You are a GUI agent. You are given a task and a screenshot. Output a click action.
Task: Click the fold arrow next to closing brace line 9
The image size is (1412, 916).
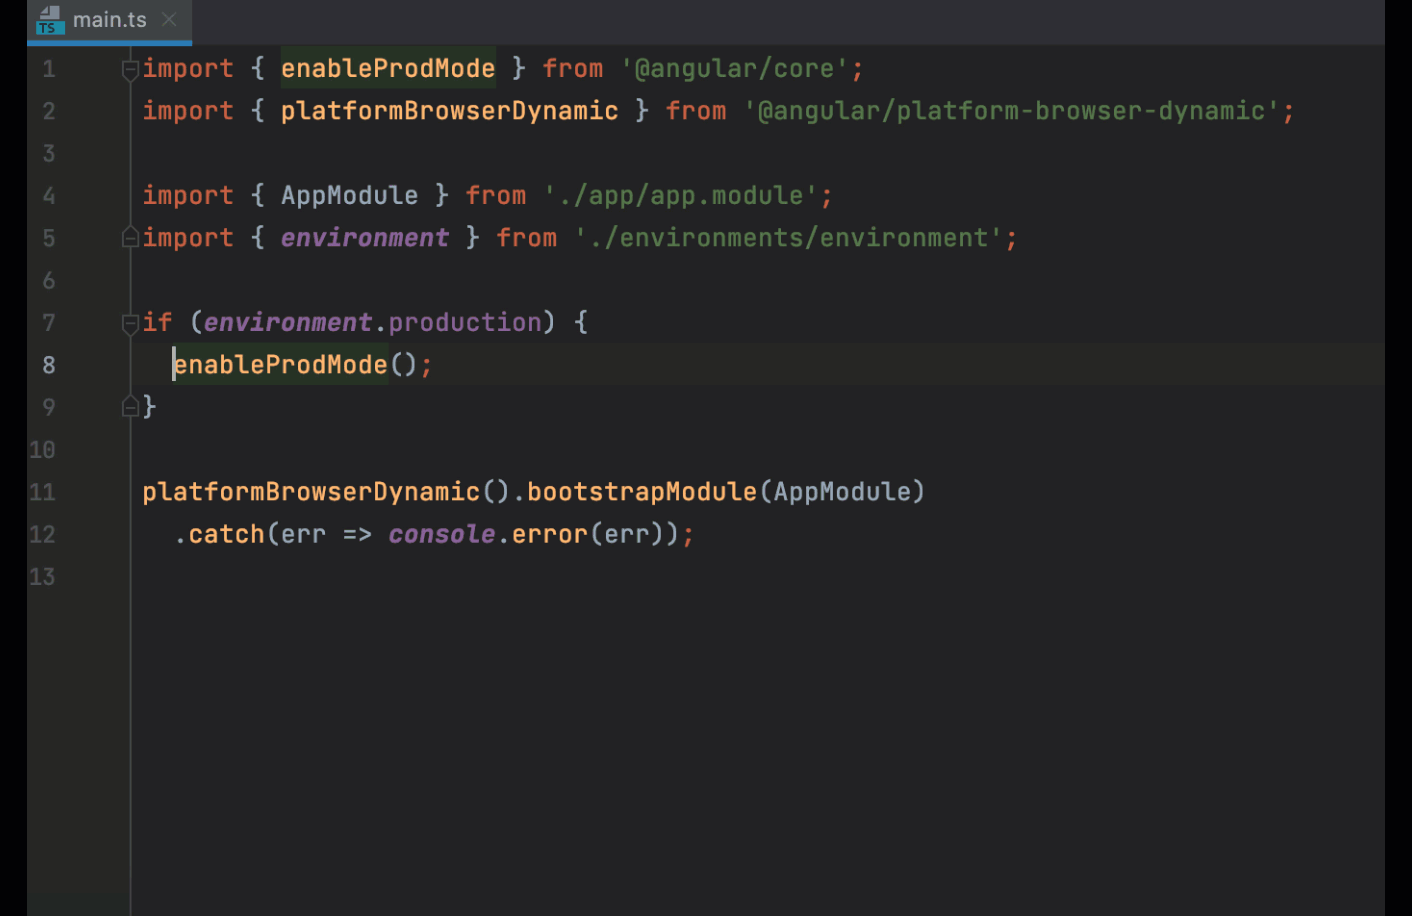pos(130,405)
